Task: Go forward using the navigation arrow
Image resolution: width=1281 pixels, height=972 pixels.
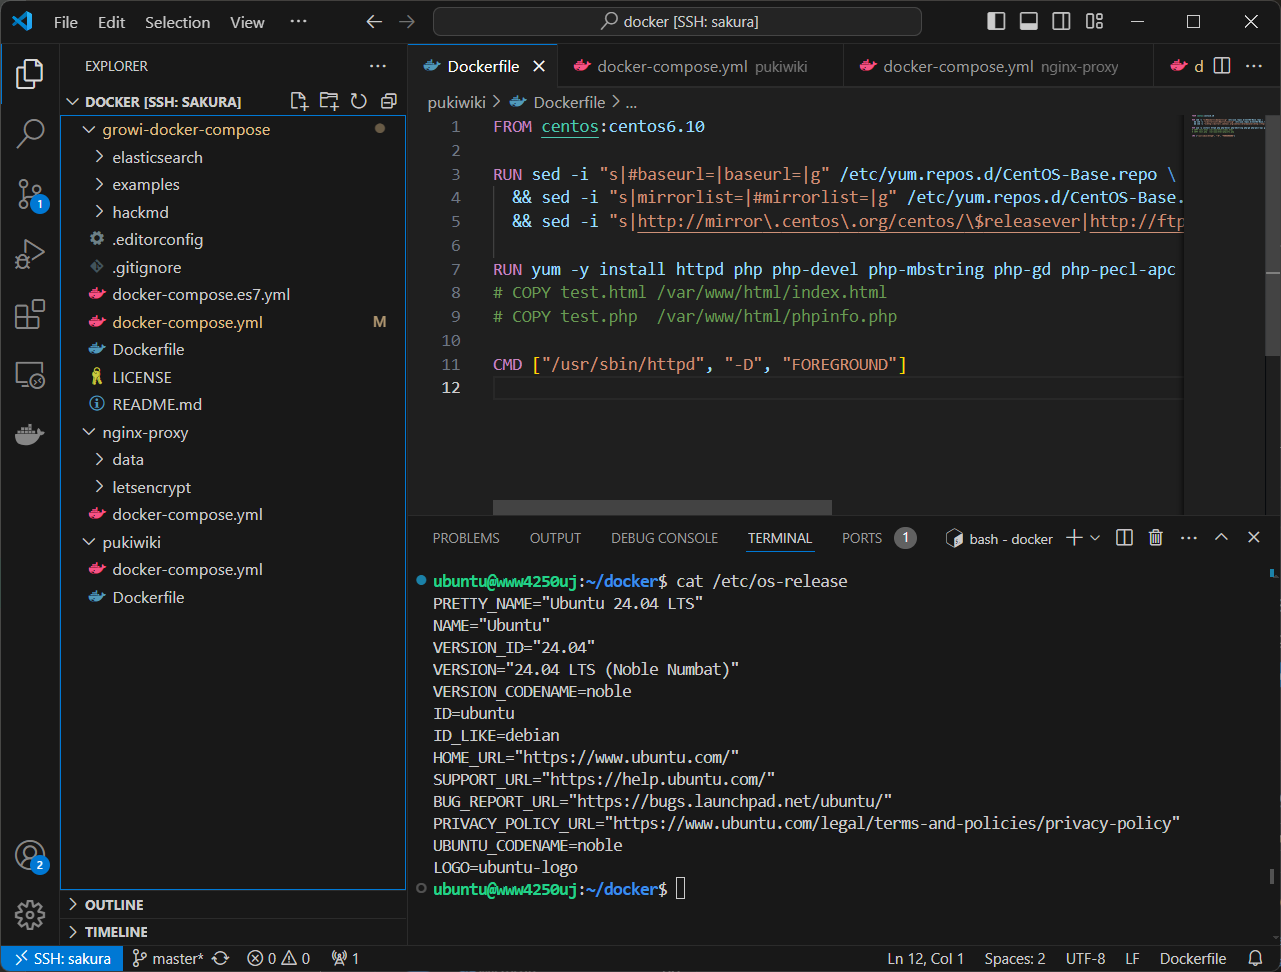Action: pyautogui.click(x=407, y=21)
